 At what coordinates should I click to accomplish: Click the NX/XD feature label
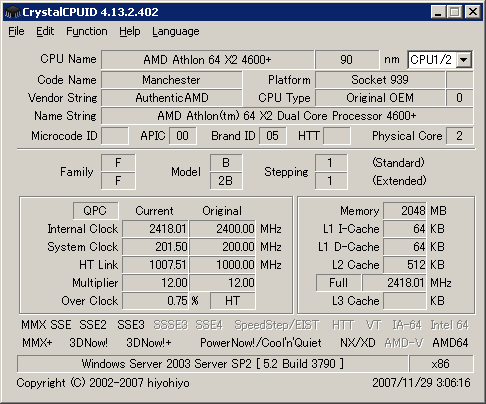click(x=358, y=343)
